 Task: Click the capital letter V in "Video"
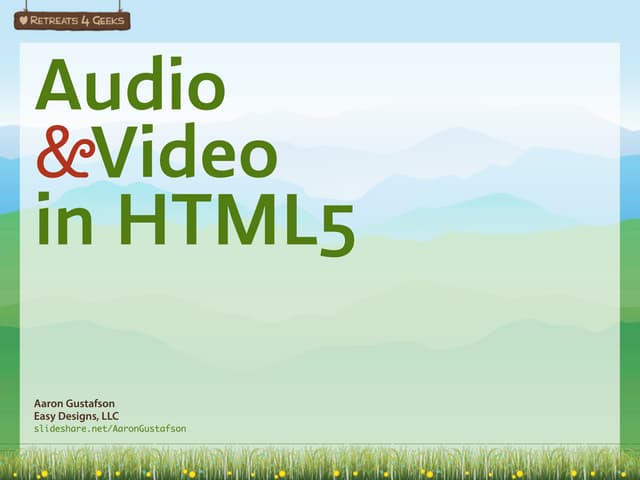120,155
